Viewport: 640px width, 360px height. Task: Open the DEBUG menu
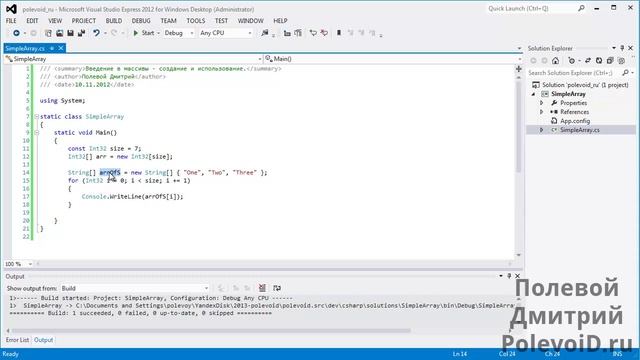141,21
